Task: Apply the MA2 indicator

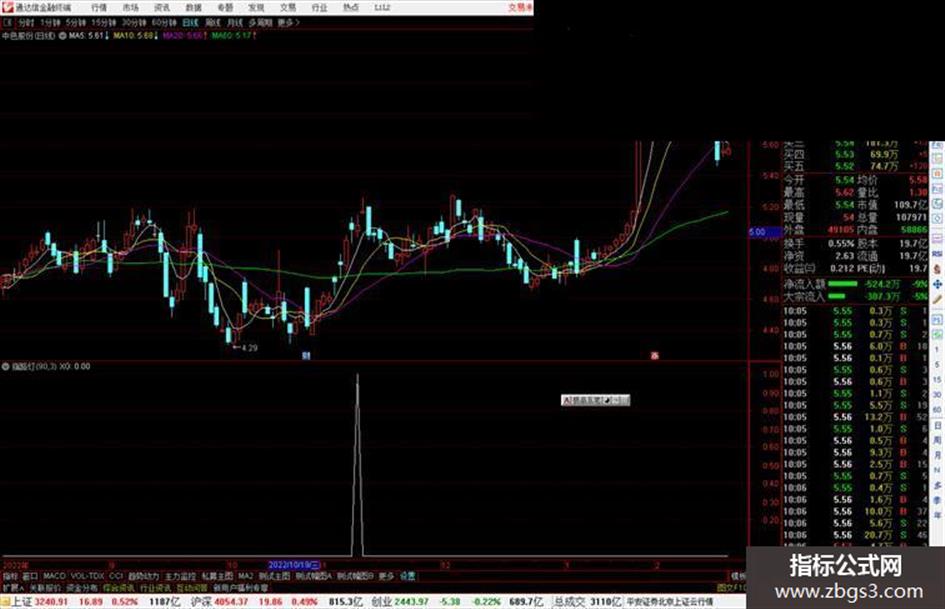Action: tap(245, 576)
